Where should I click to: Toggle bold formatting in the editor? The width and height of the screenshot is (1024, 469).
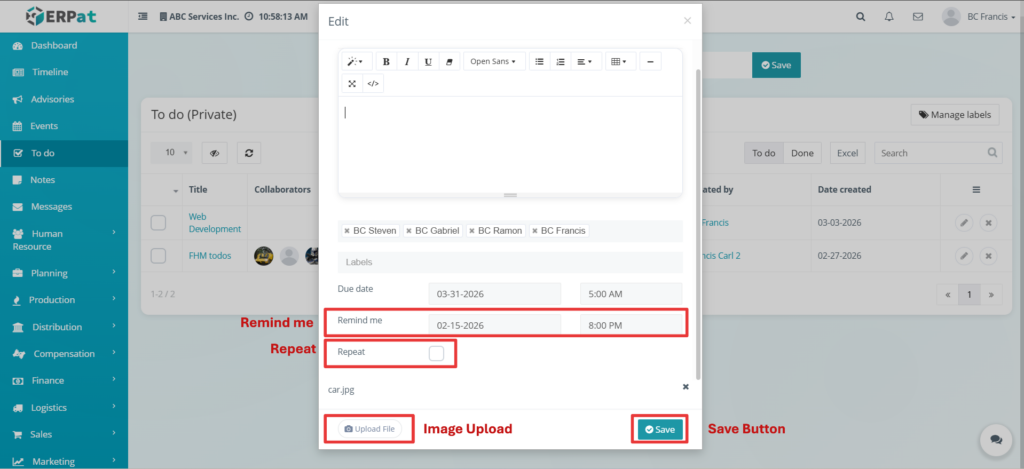[386, 62]
